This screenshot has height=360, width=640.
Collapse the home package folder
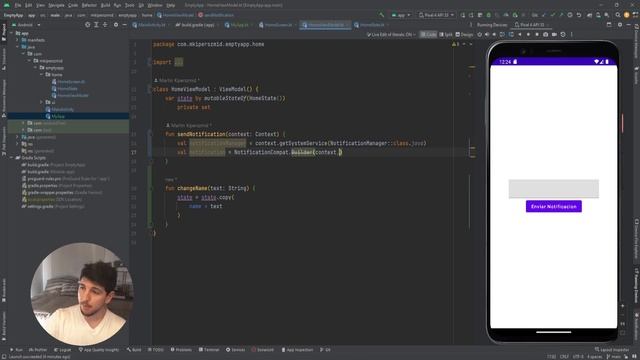tap(42, 75)
